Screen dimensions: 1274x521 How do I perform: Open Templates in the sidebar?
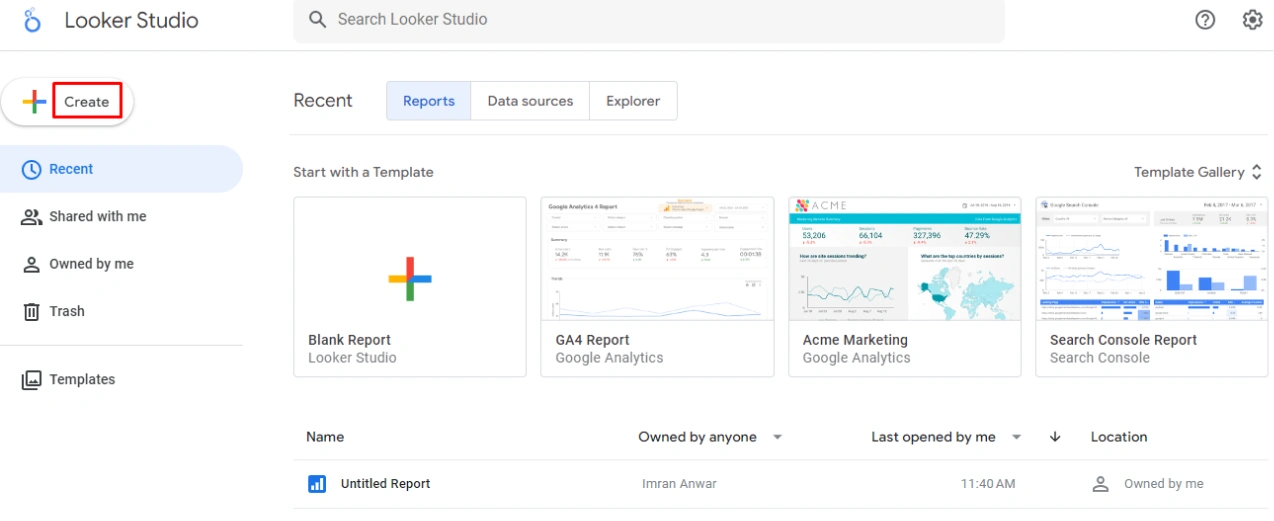pos(121,380)
